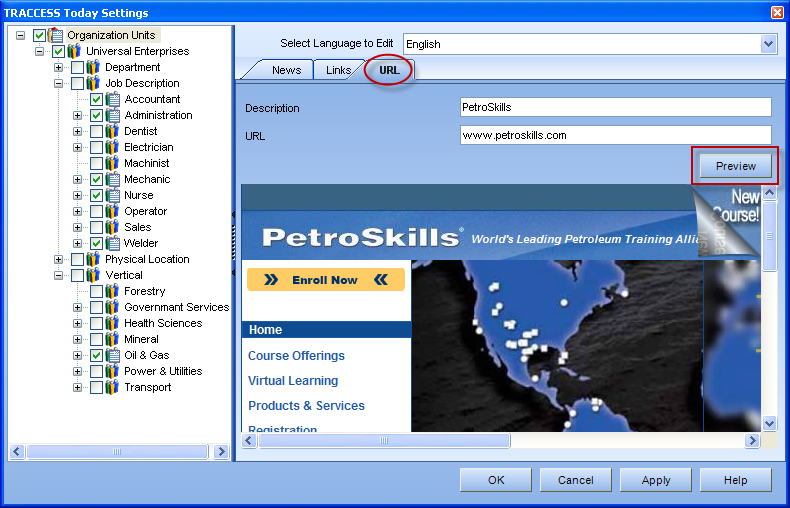Collapse the Job Description tree node
This screenshot has width=790, height=508.
click(59, 83)
